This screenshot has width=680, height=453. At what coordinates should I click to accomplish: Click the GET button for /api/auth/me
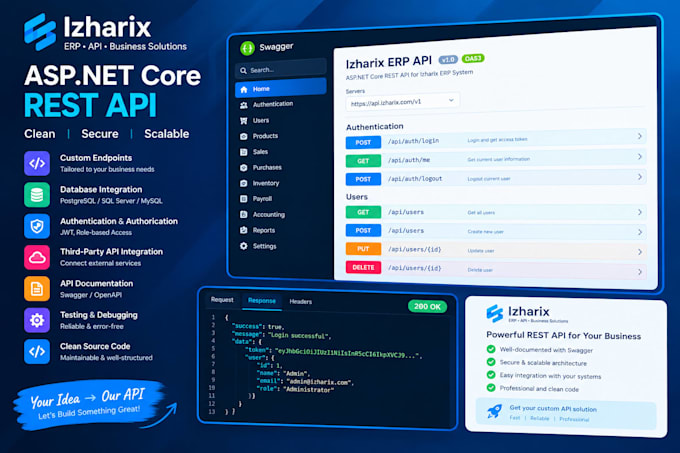tap(363, 161)
